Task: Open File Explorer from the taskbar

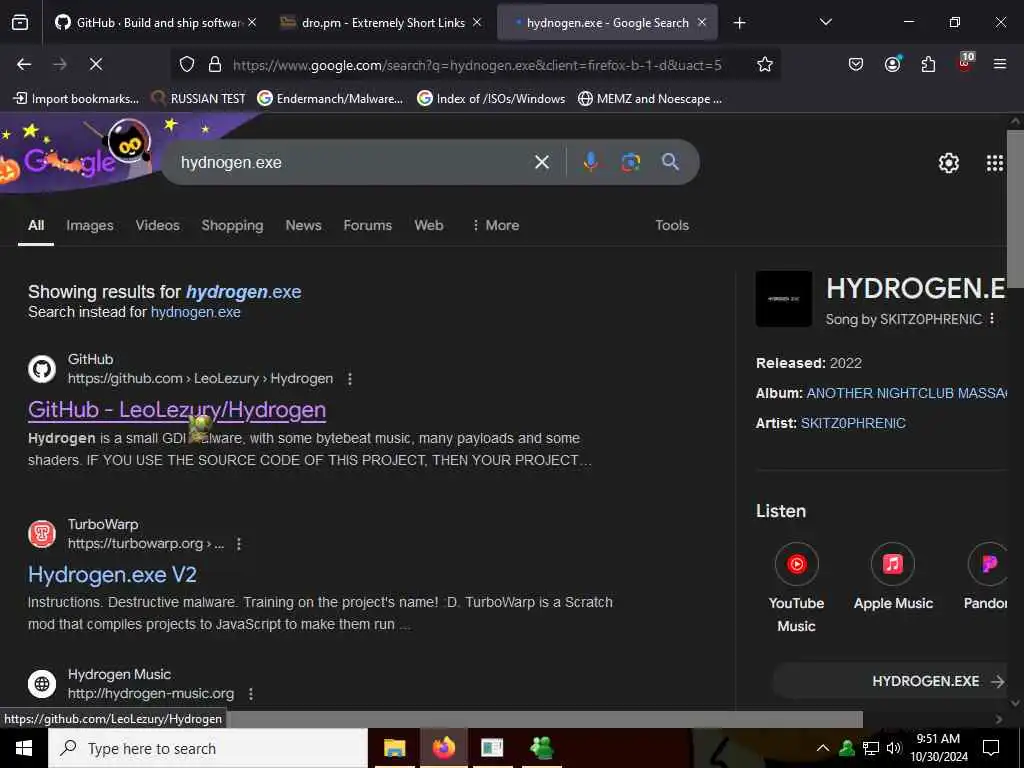Action: [x=394, y=748]
